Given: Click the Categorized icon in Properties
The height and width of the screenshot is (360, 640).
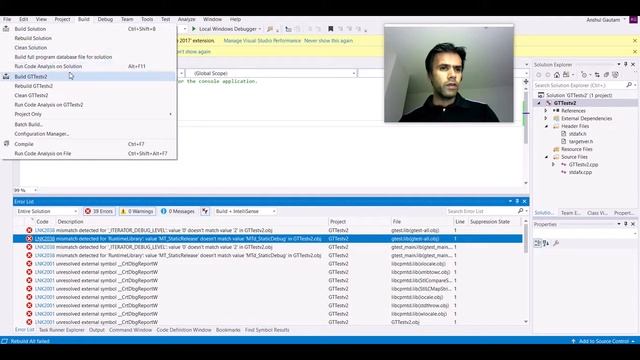Looking at the screenshot, I should tap(538, 243).
